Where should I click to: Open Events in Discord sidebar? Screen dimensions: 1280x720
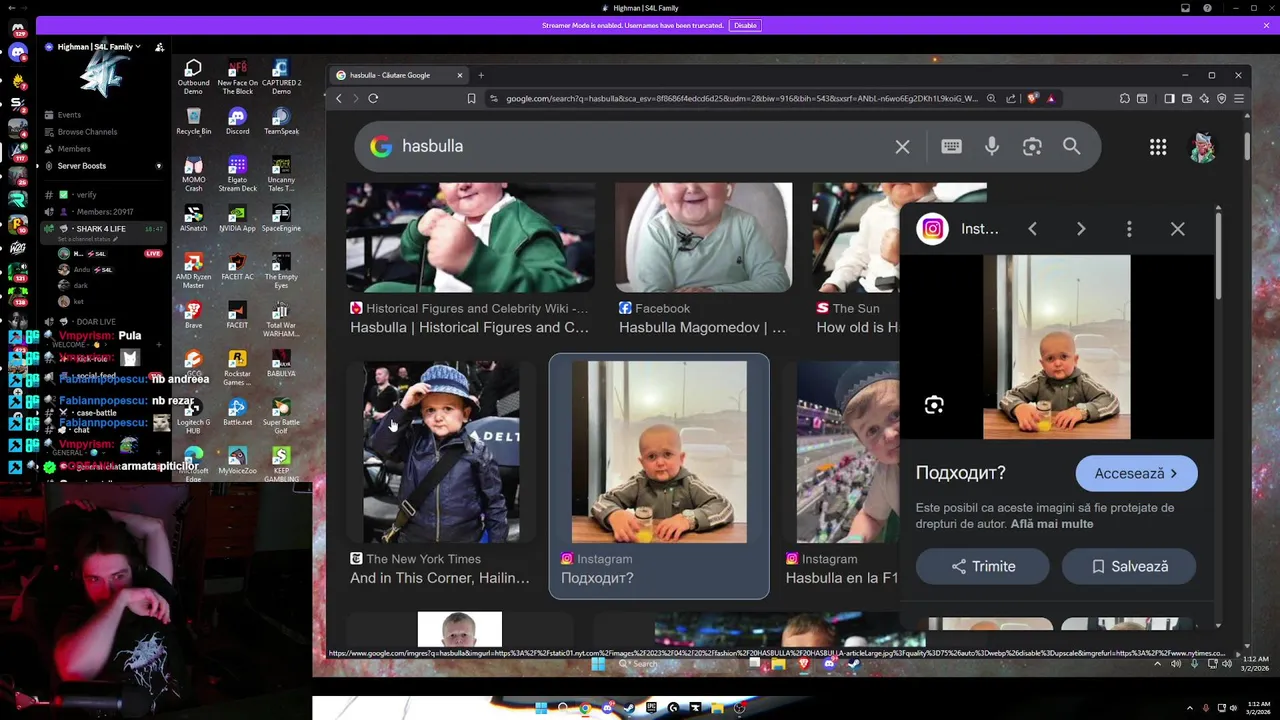click(x=69, y=115)
